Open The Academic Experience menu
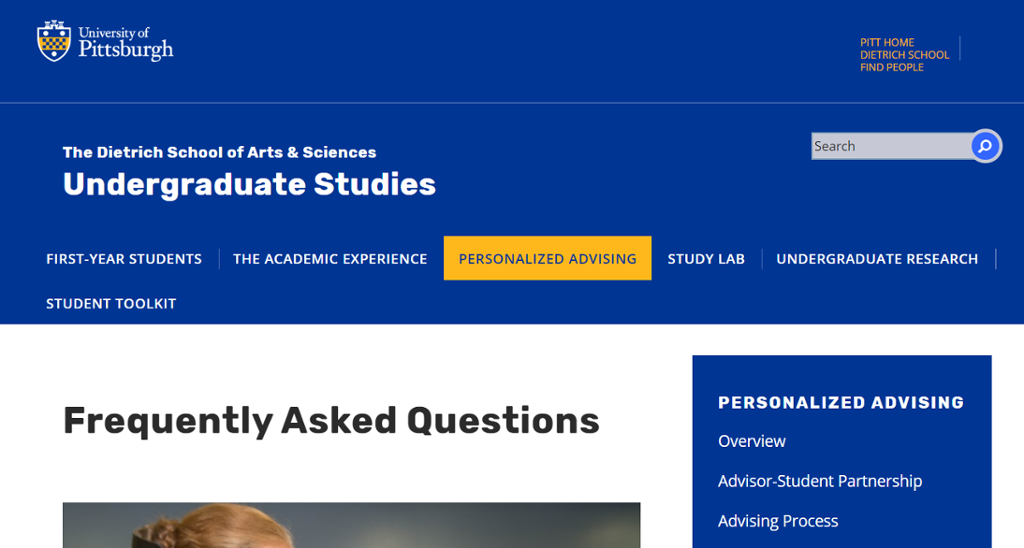 click(x=330, y=259)
